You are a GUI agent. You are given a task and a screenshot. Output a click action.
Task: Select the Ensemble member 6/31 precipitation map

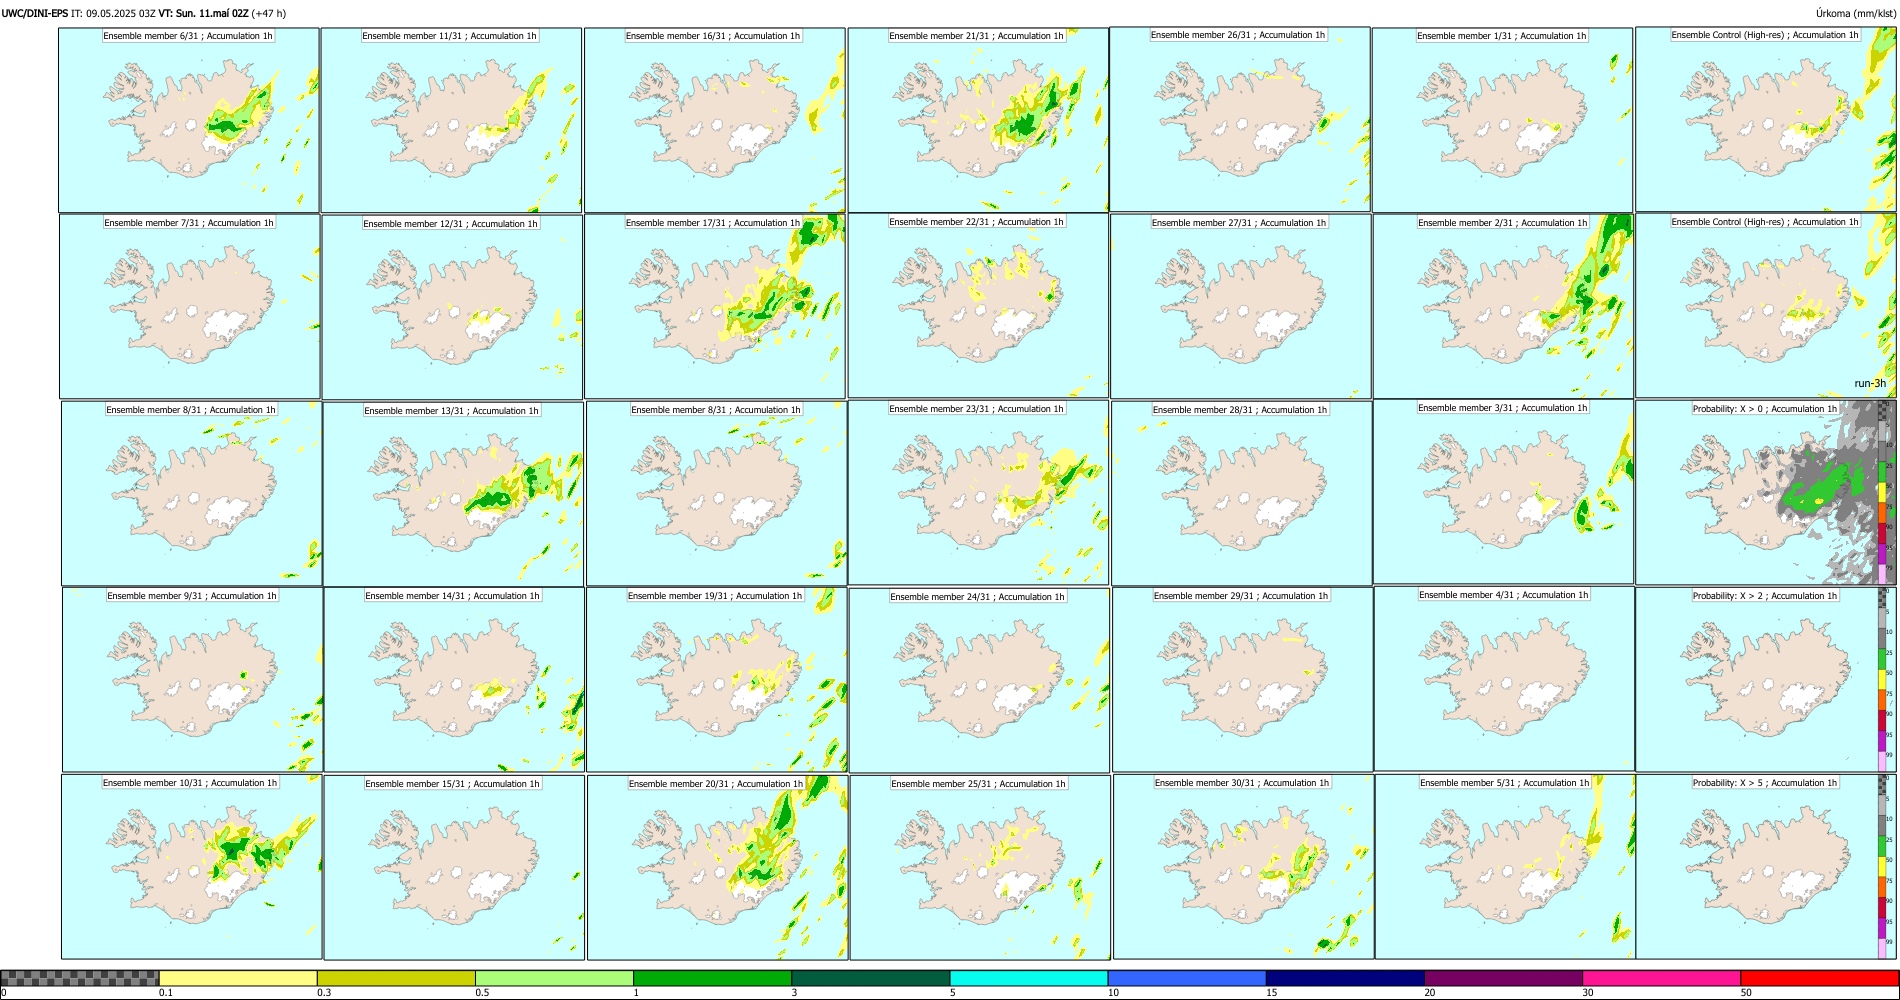coord(189,120)
